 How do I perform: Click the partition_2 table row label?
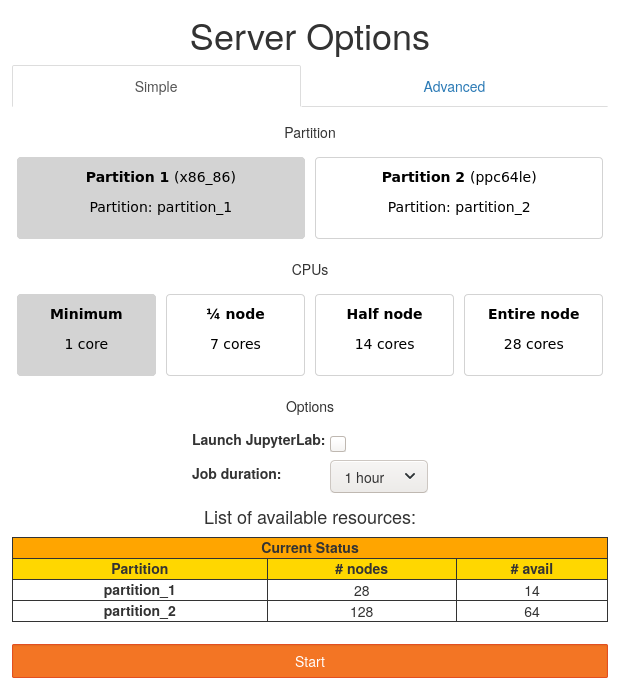[x=140, y=611]
